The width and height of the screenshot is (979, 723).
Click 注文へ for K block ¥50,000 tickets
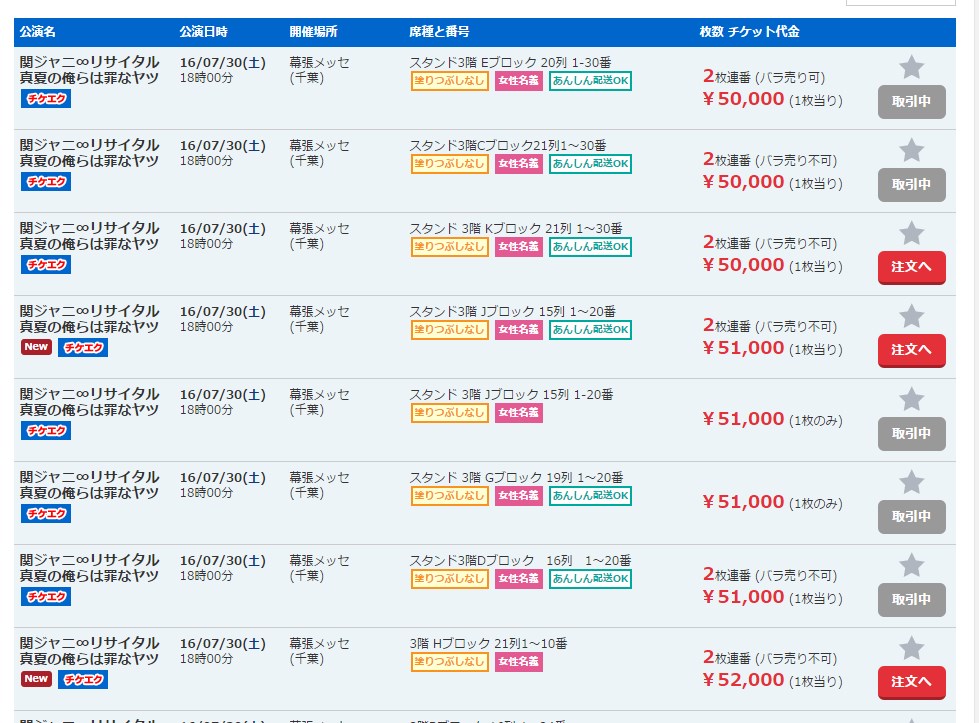click(912, 268)
